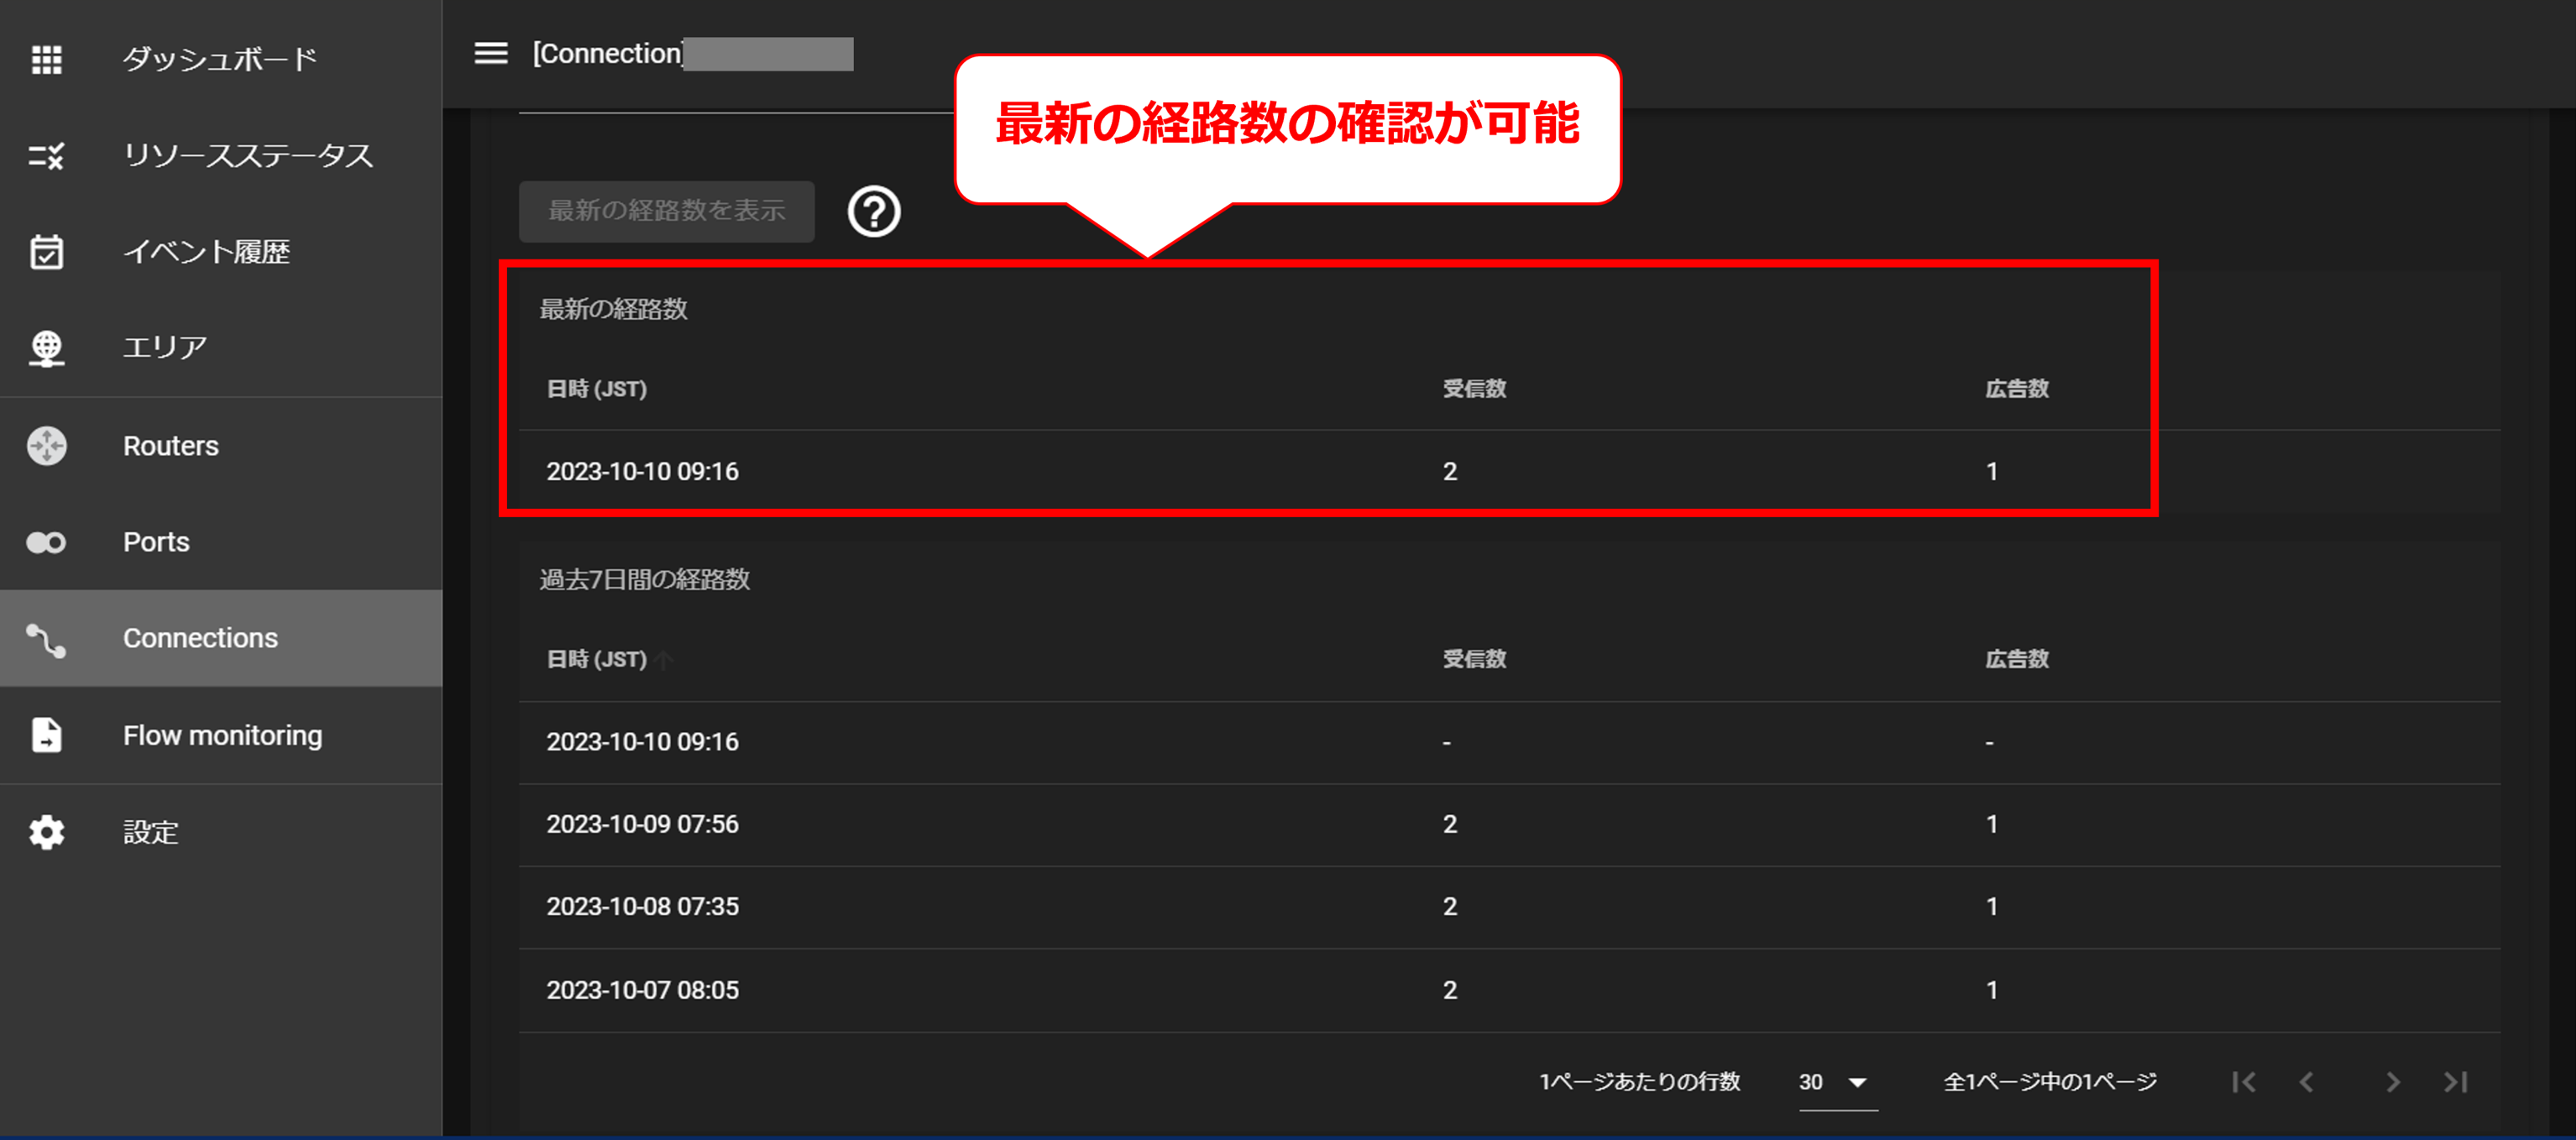Select the Flow monitoring menu item
The width and height of the screenshot is (2576, 1140).
coord(222,735)
